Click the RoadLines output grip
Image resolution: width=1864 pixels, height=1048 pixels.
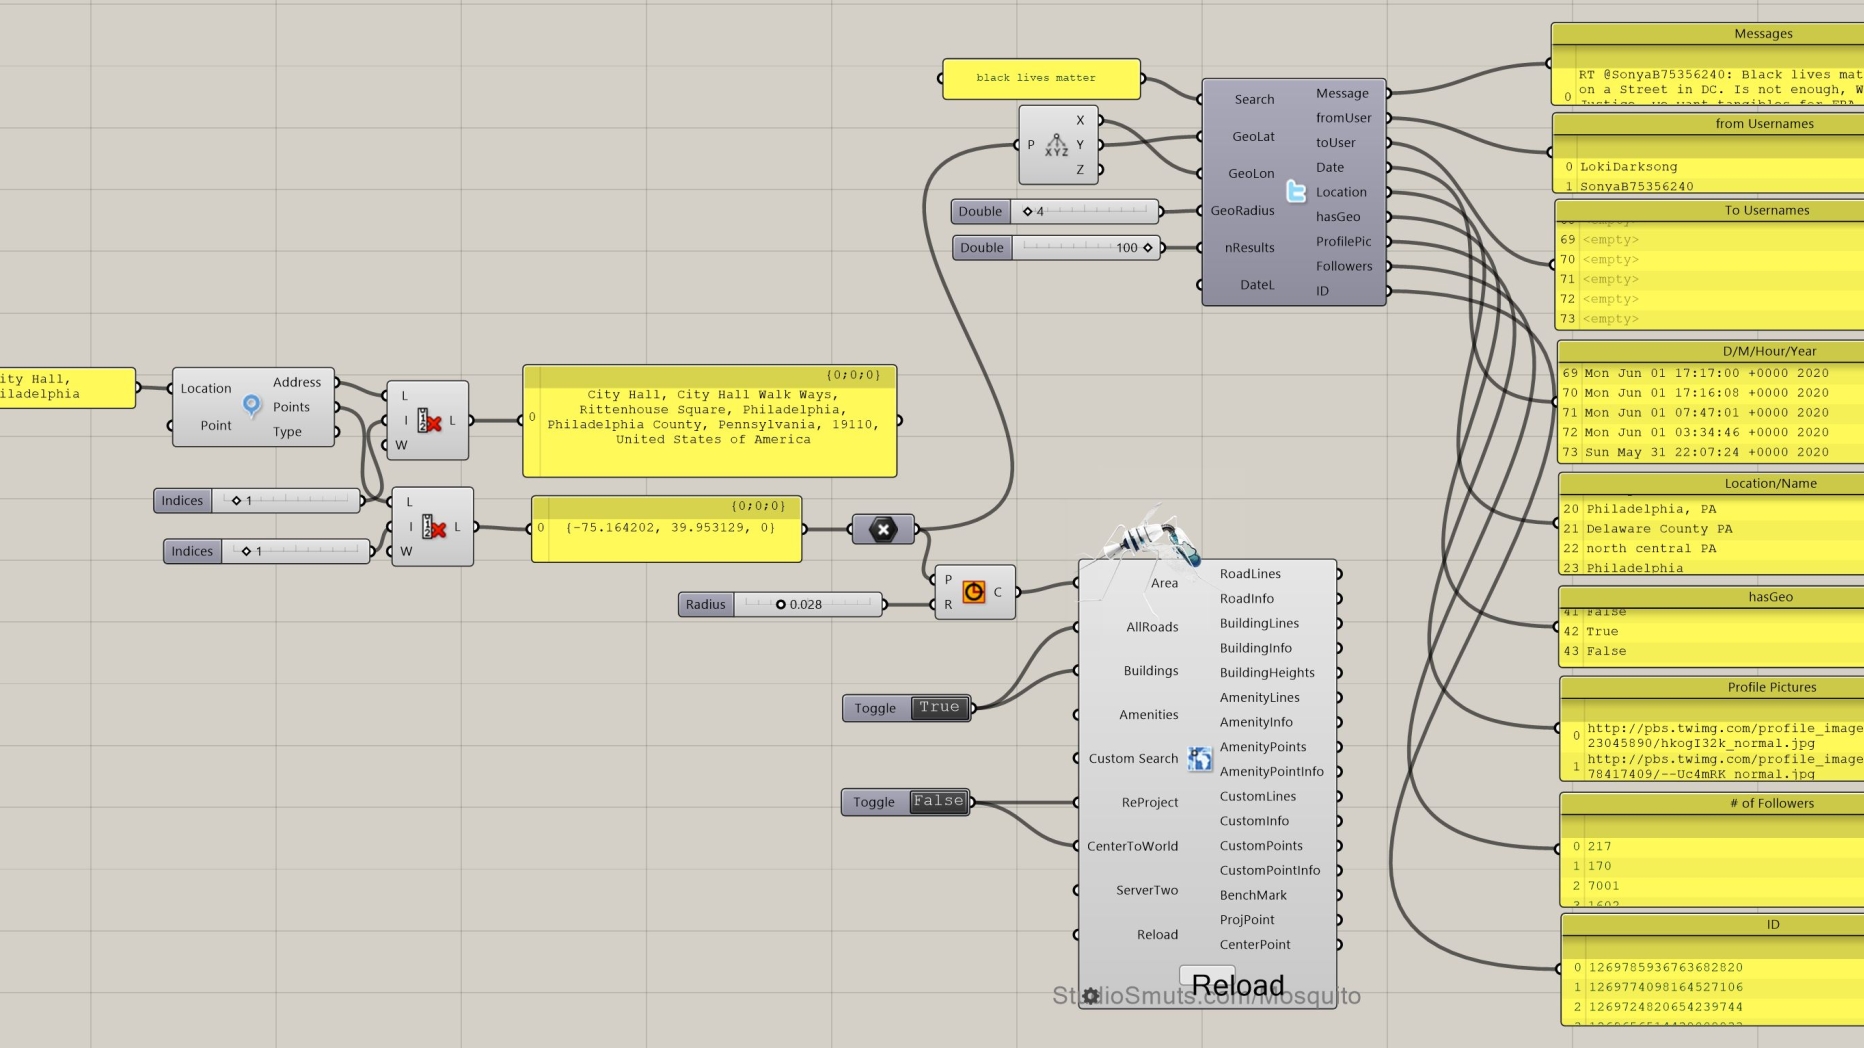[x=1339, y=573]
